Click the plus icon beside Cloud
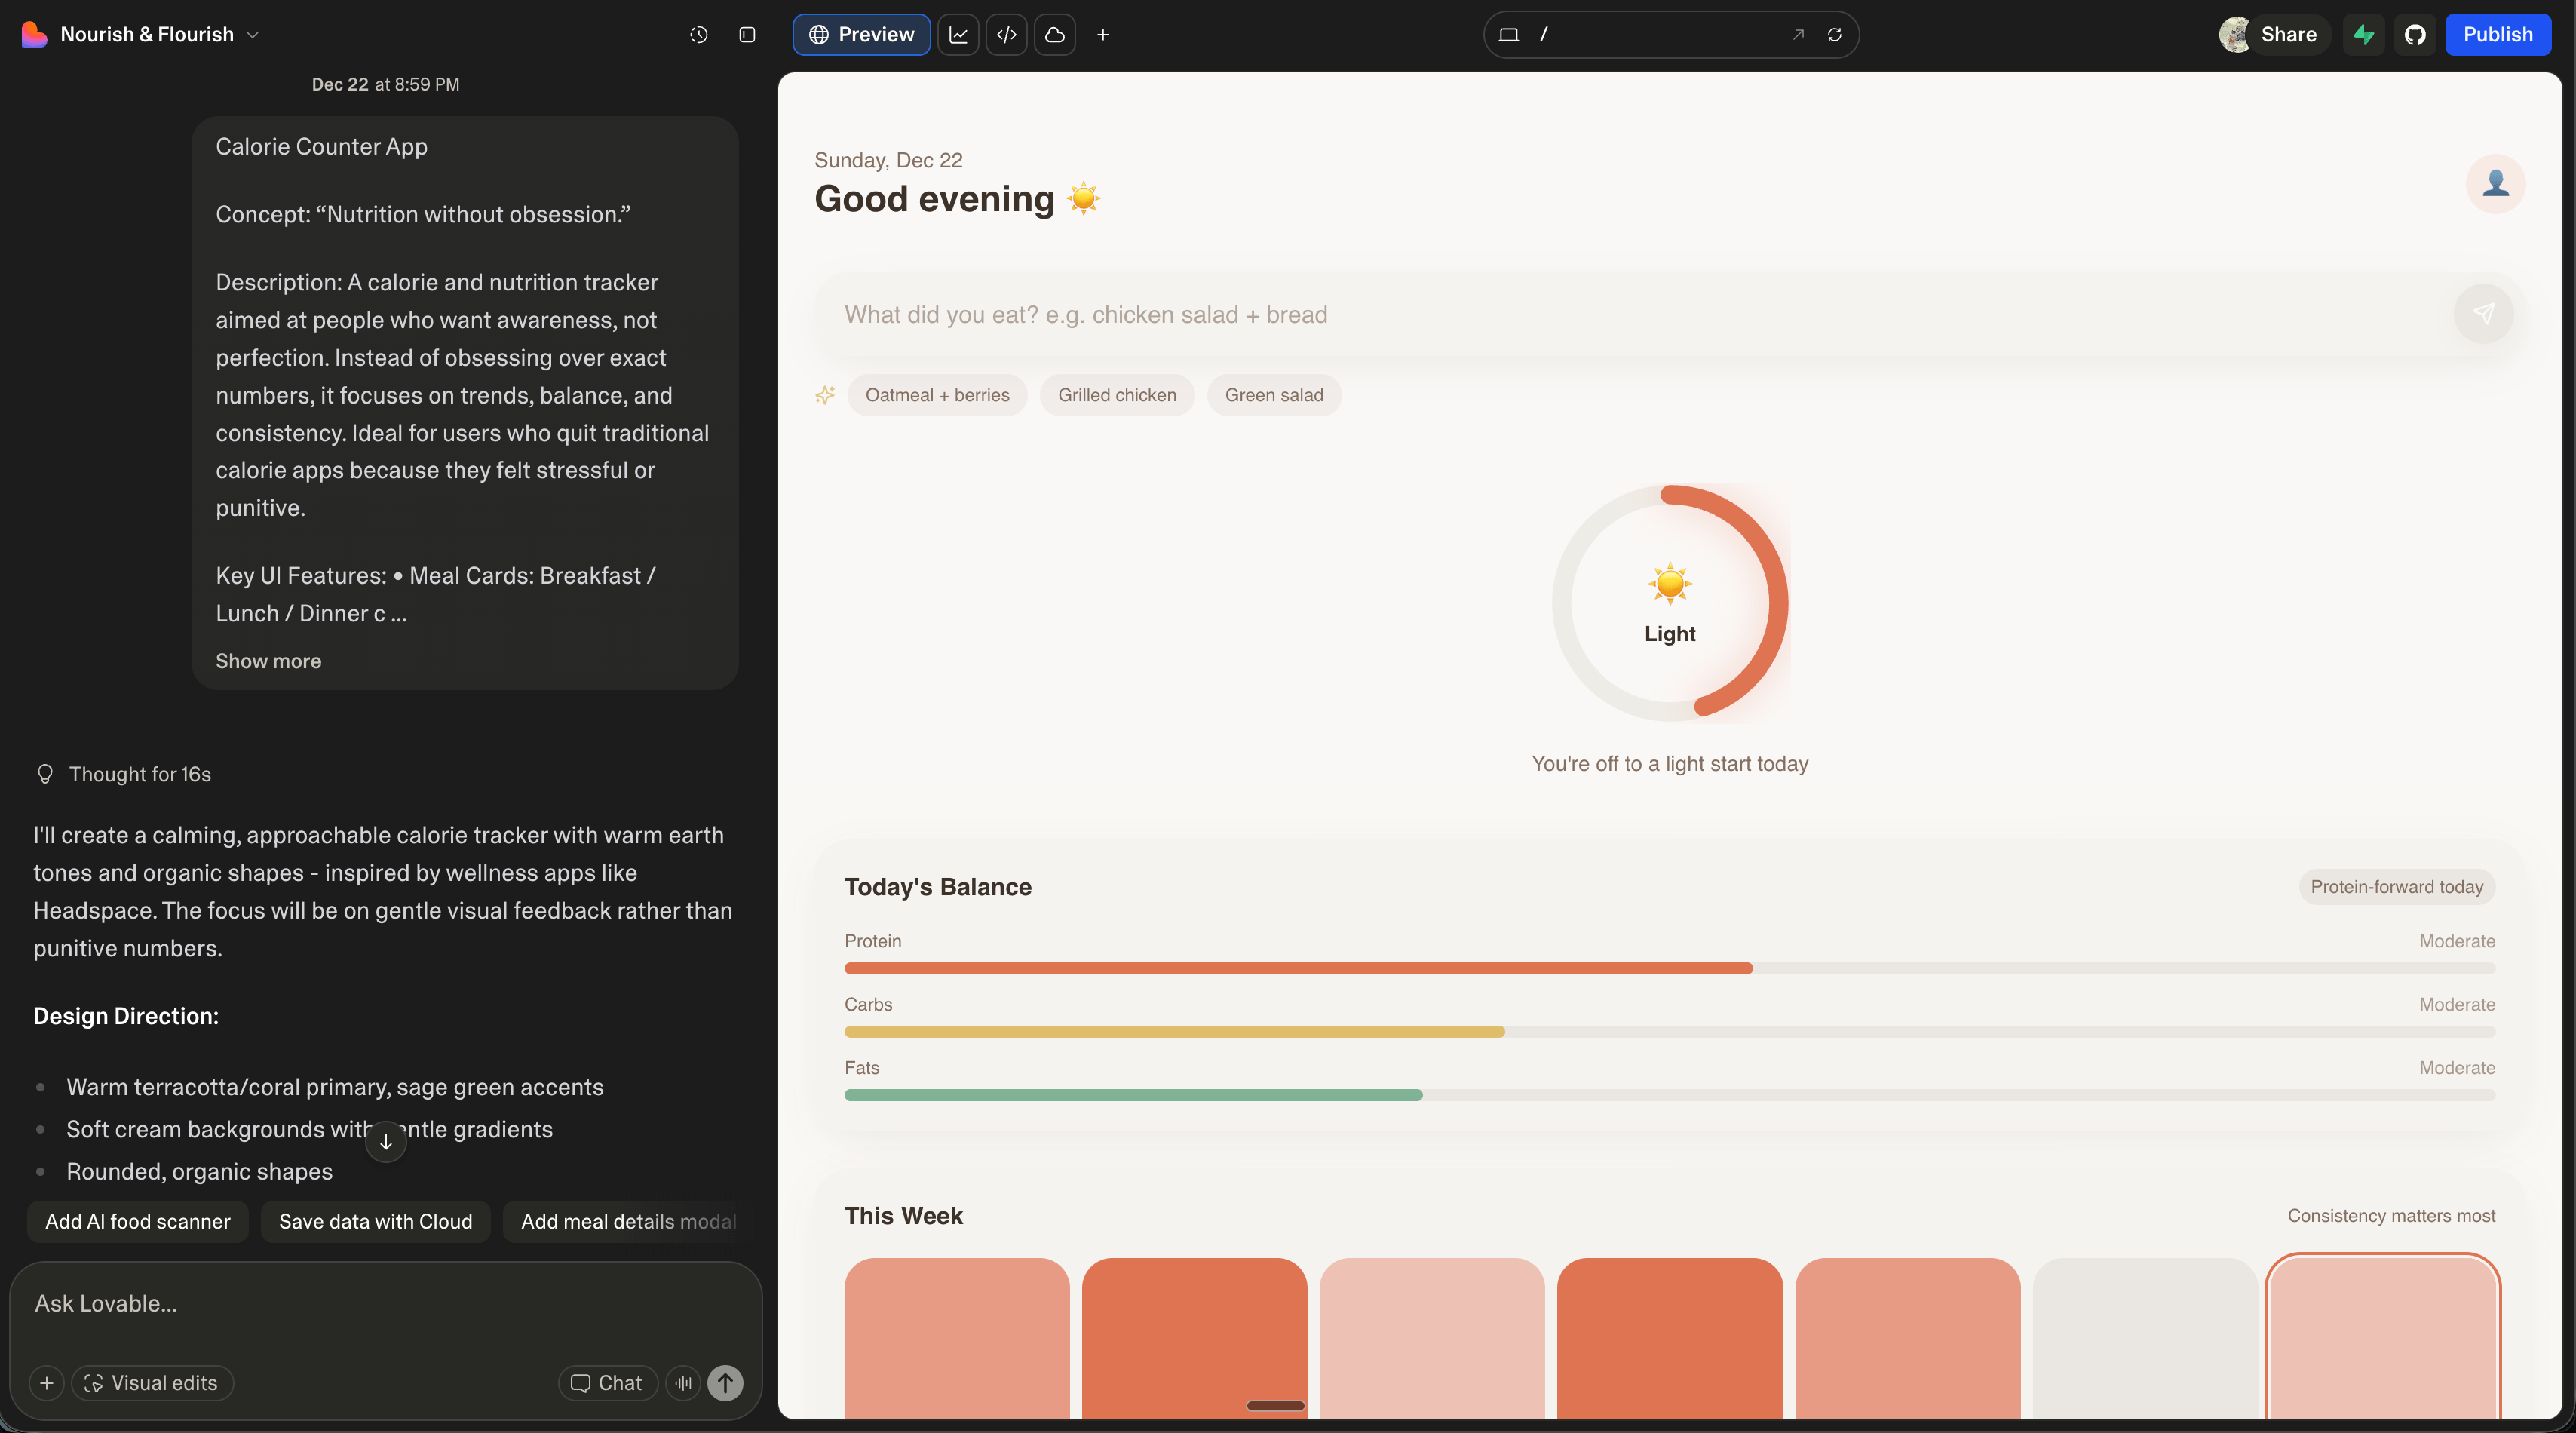 click(1103, 35)
